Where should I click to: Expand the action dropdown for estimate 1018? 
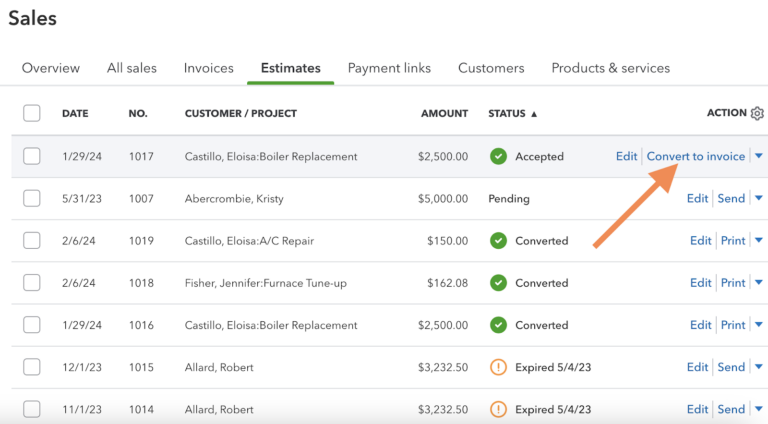click(758, 283)
